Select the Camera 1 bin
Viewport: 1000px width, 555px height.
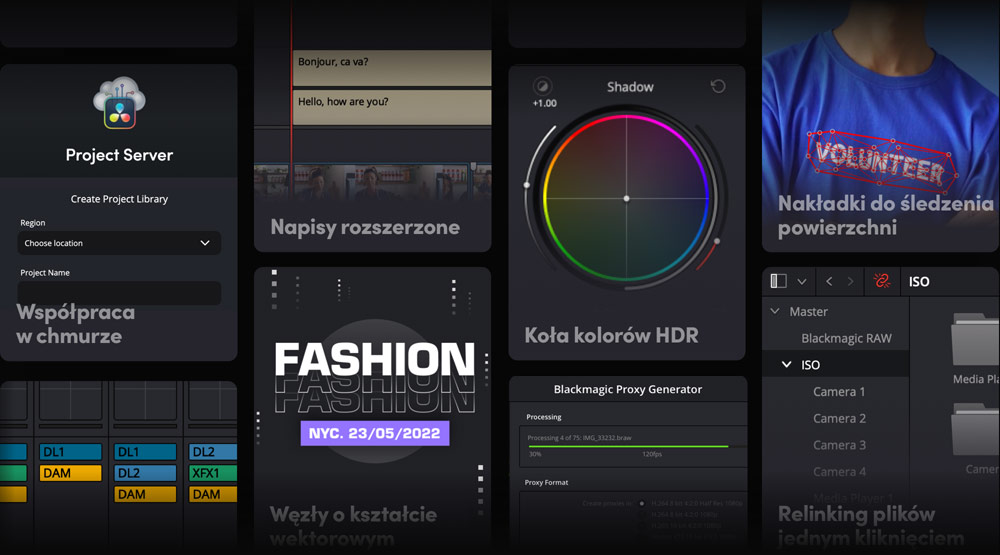click(839, 392)
